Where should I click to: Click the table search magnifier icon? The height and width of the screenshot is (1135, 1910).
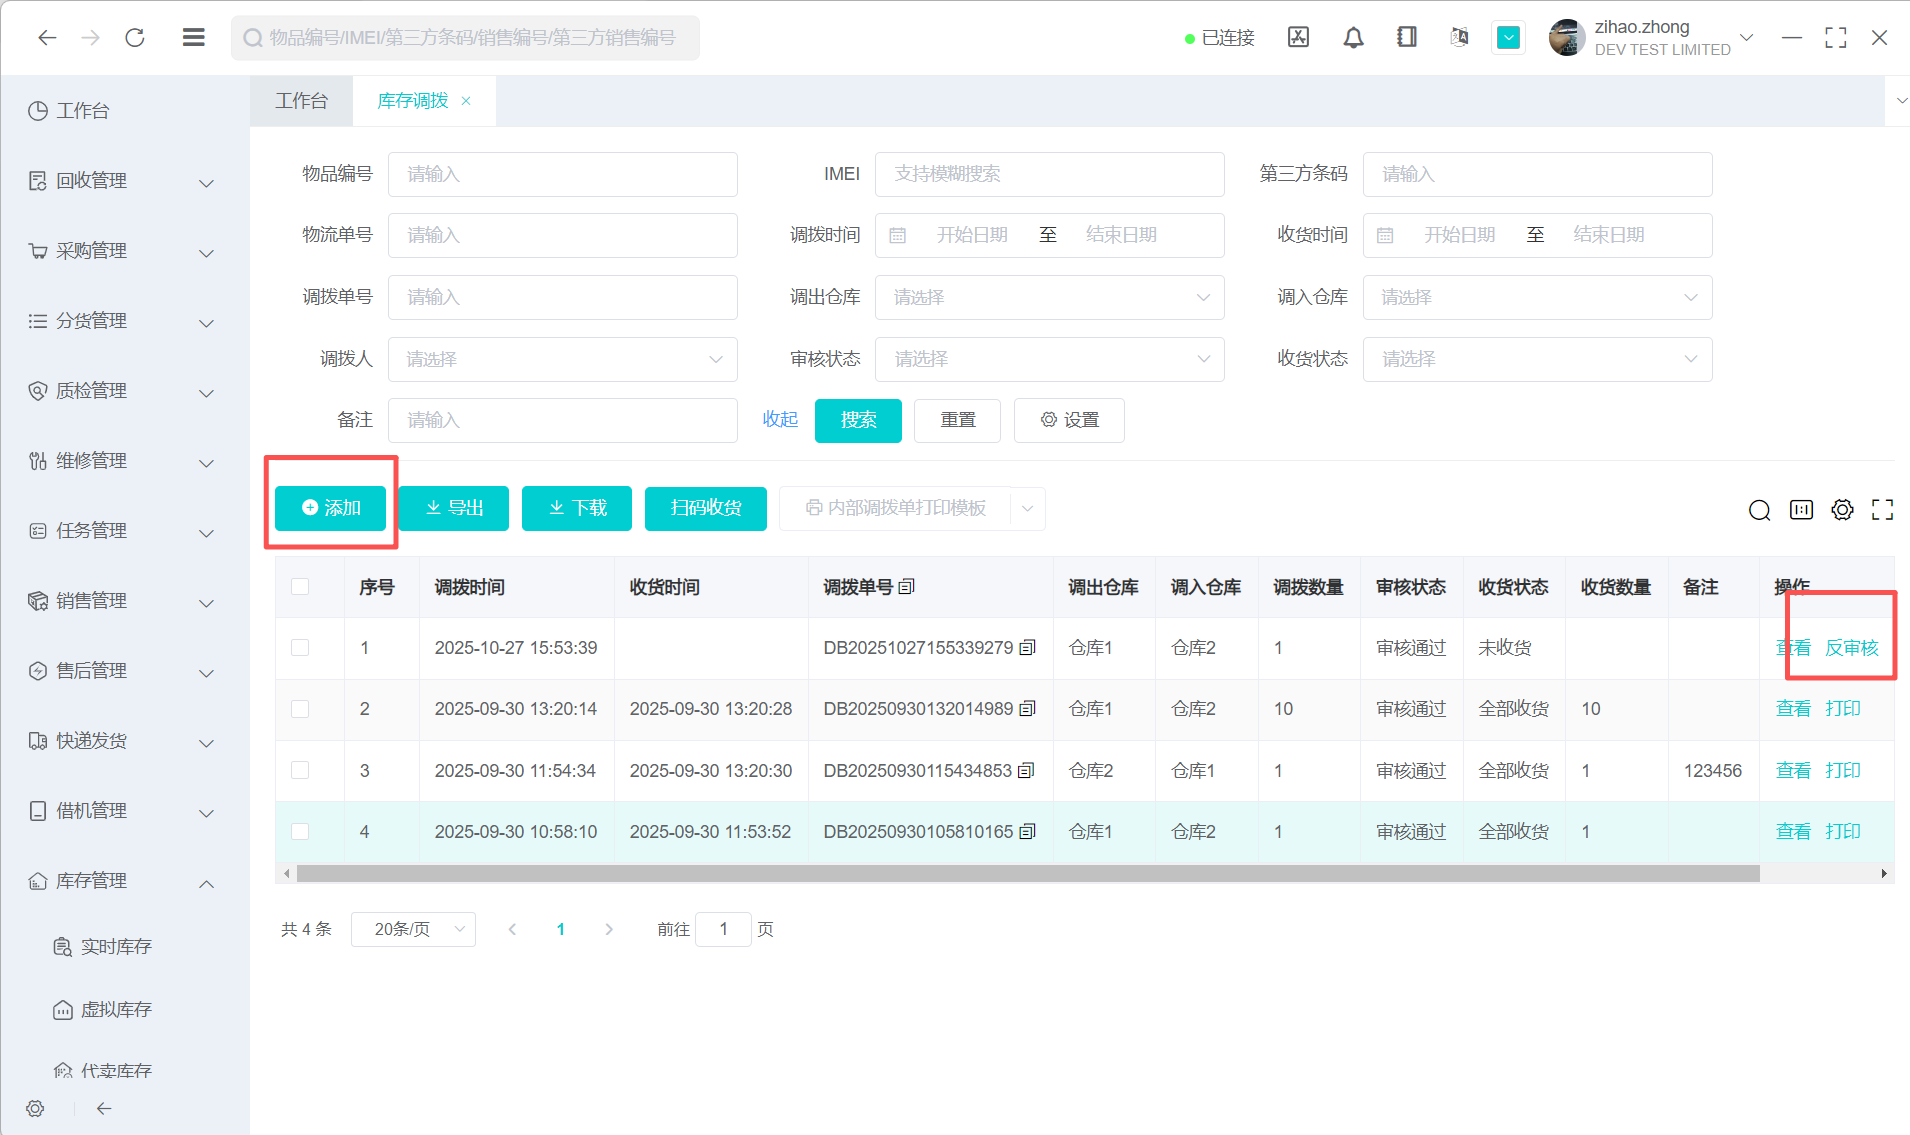(x=1759, y=511)
